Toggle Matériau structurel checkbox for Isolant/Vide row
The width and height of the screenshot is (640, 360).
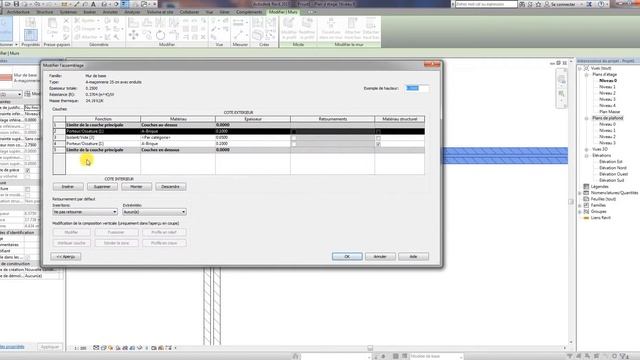378,138
